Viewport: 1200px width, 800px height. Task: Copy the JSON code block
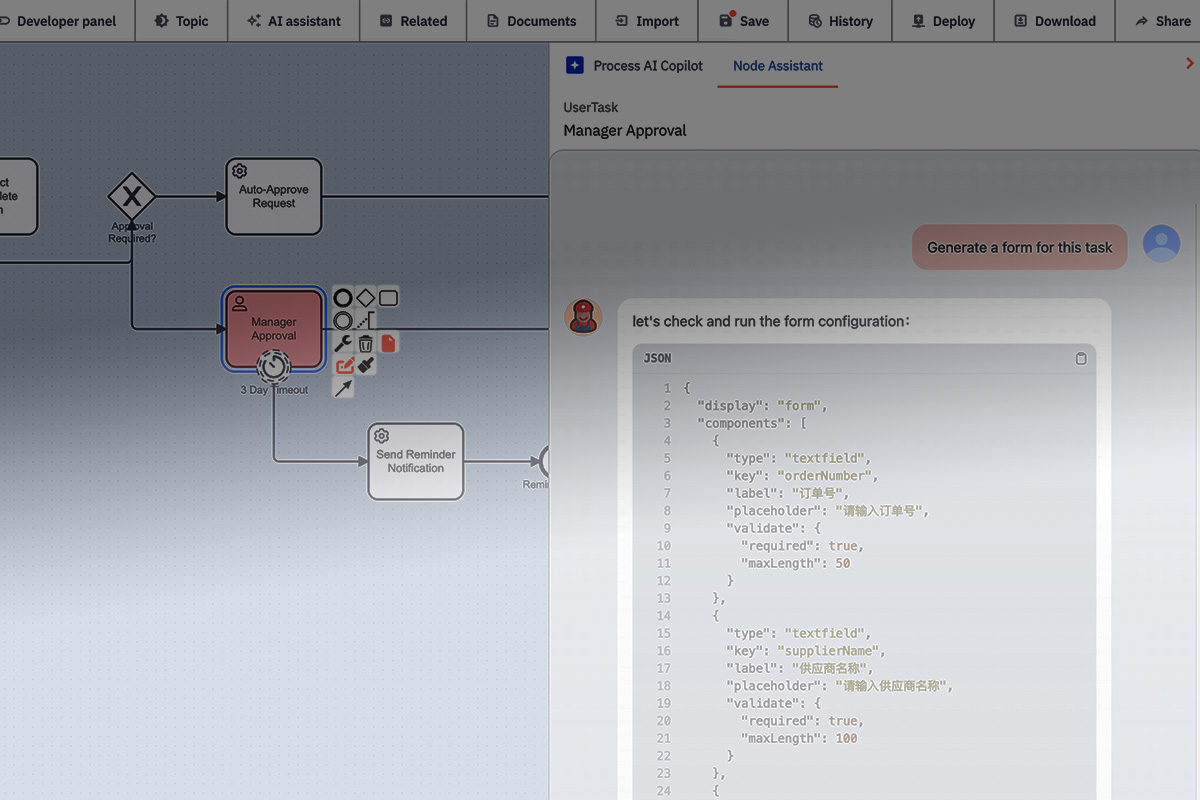tap(1081, 358)
